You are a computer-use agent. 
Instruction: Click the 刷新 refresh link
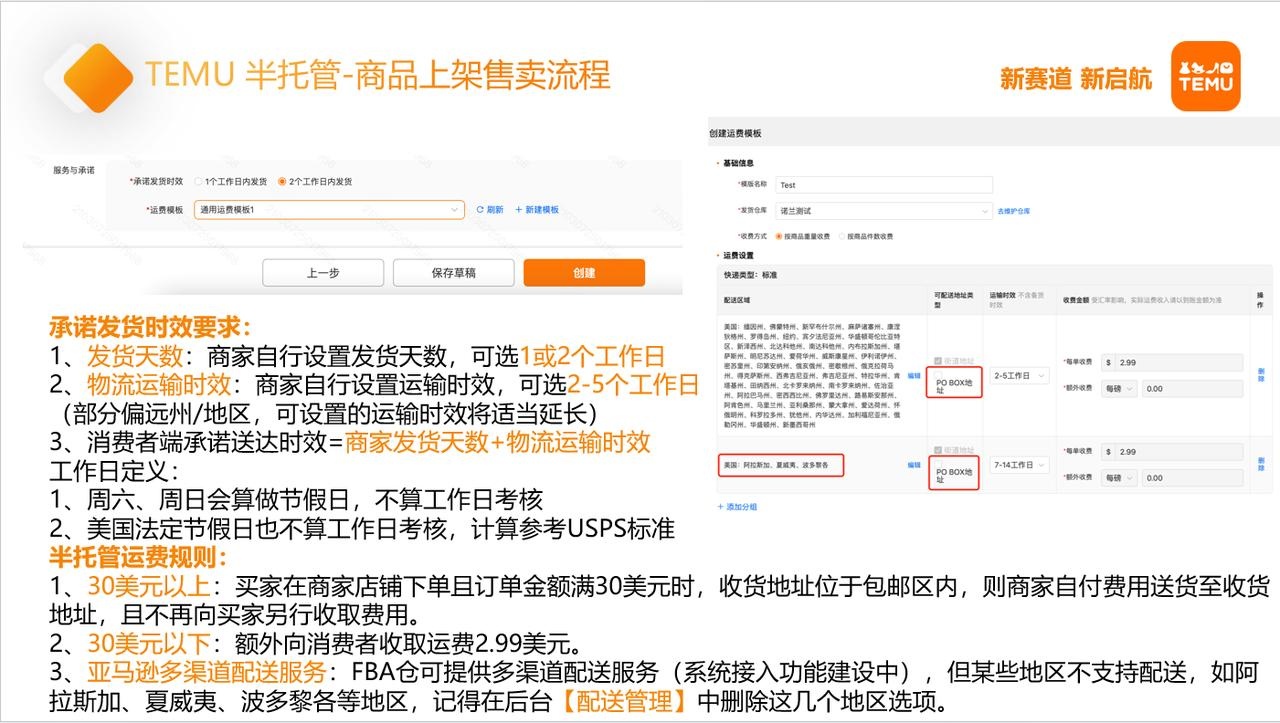490,210
